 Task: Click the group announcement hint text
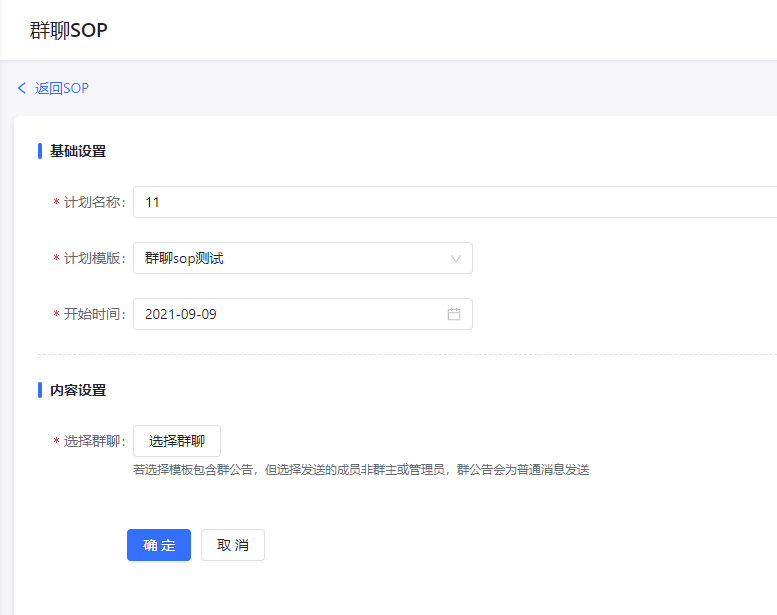(361, 469)
